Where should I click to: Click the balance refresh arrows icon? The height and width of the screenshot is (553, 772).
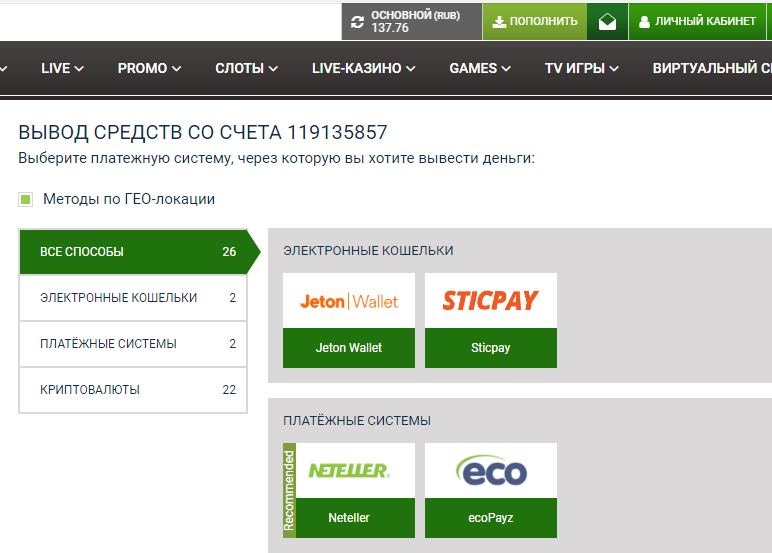tap(357, 22)
